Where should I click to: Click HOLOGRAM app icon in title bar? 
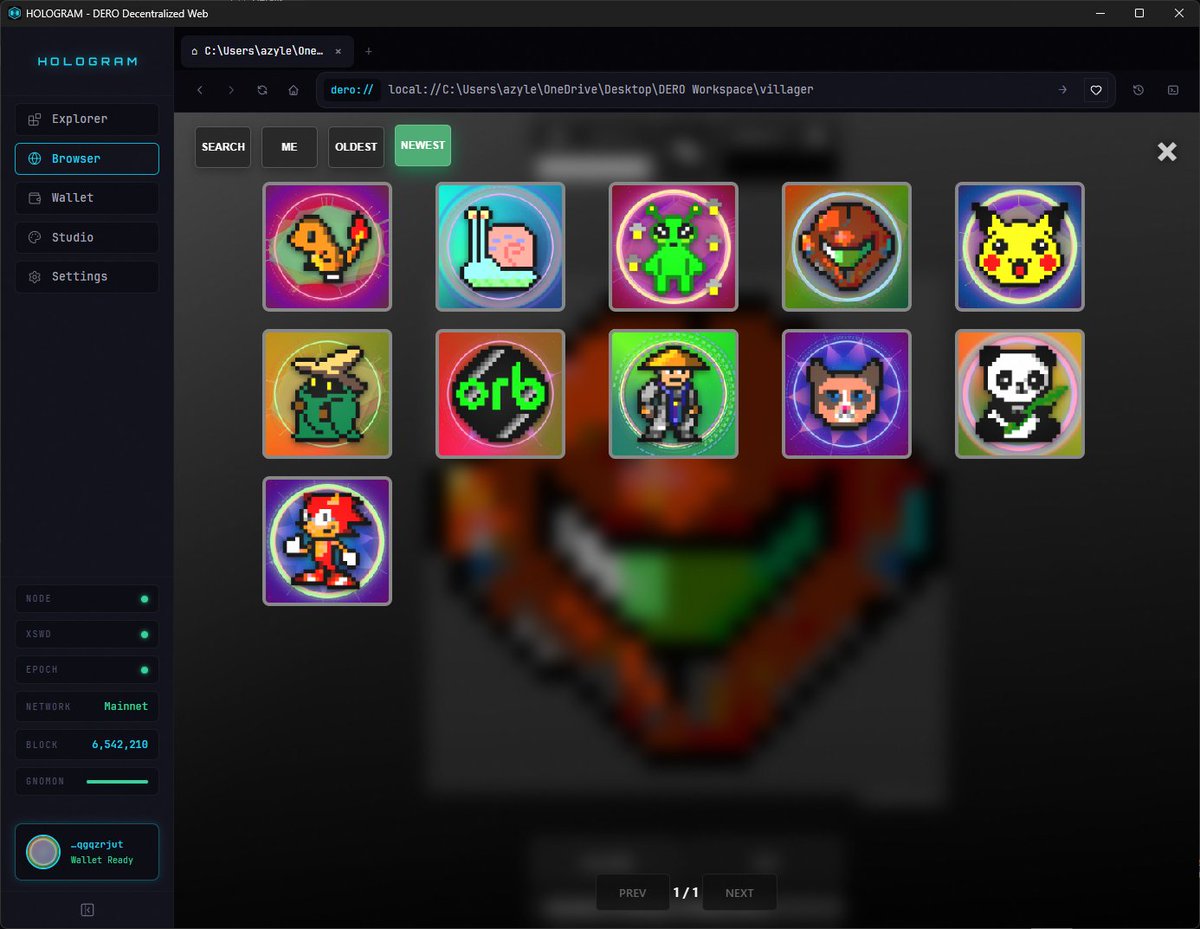click(x=14, y=13)
